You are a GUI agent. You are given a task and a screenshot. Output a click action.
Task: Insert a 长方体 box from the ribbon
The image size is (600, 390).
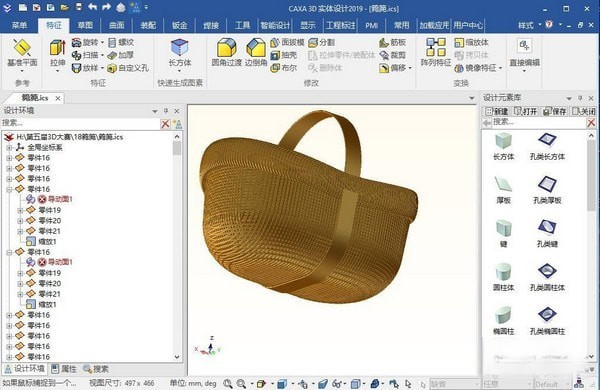click(180, 52)
